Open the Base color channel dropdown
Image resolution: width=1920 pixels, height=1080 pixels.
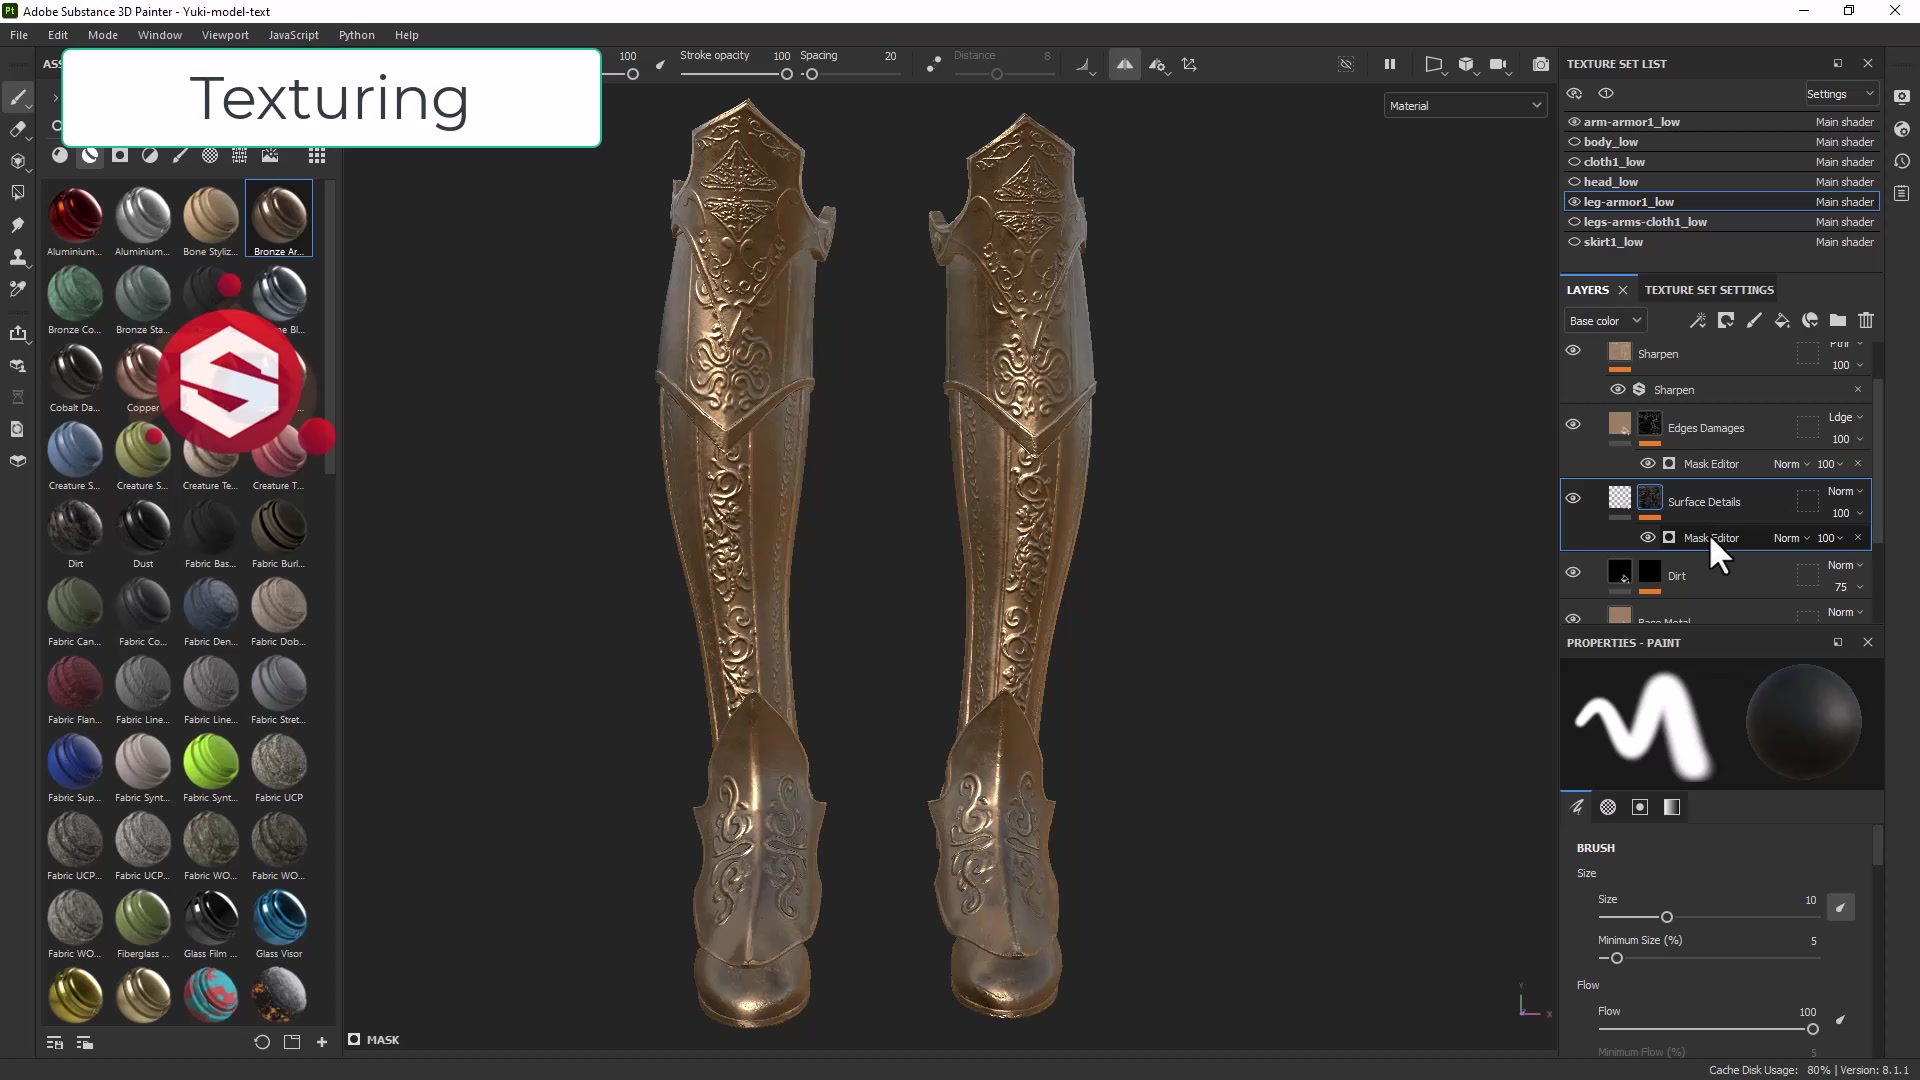(1605, 321)
